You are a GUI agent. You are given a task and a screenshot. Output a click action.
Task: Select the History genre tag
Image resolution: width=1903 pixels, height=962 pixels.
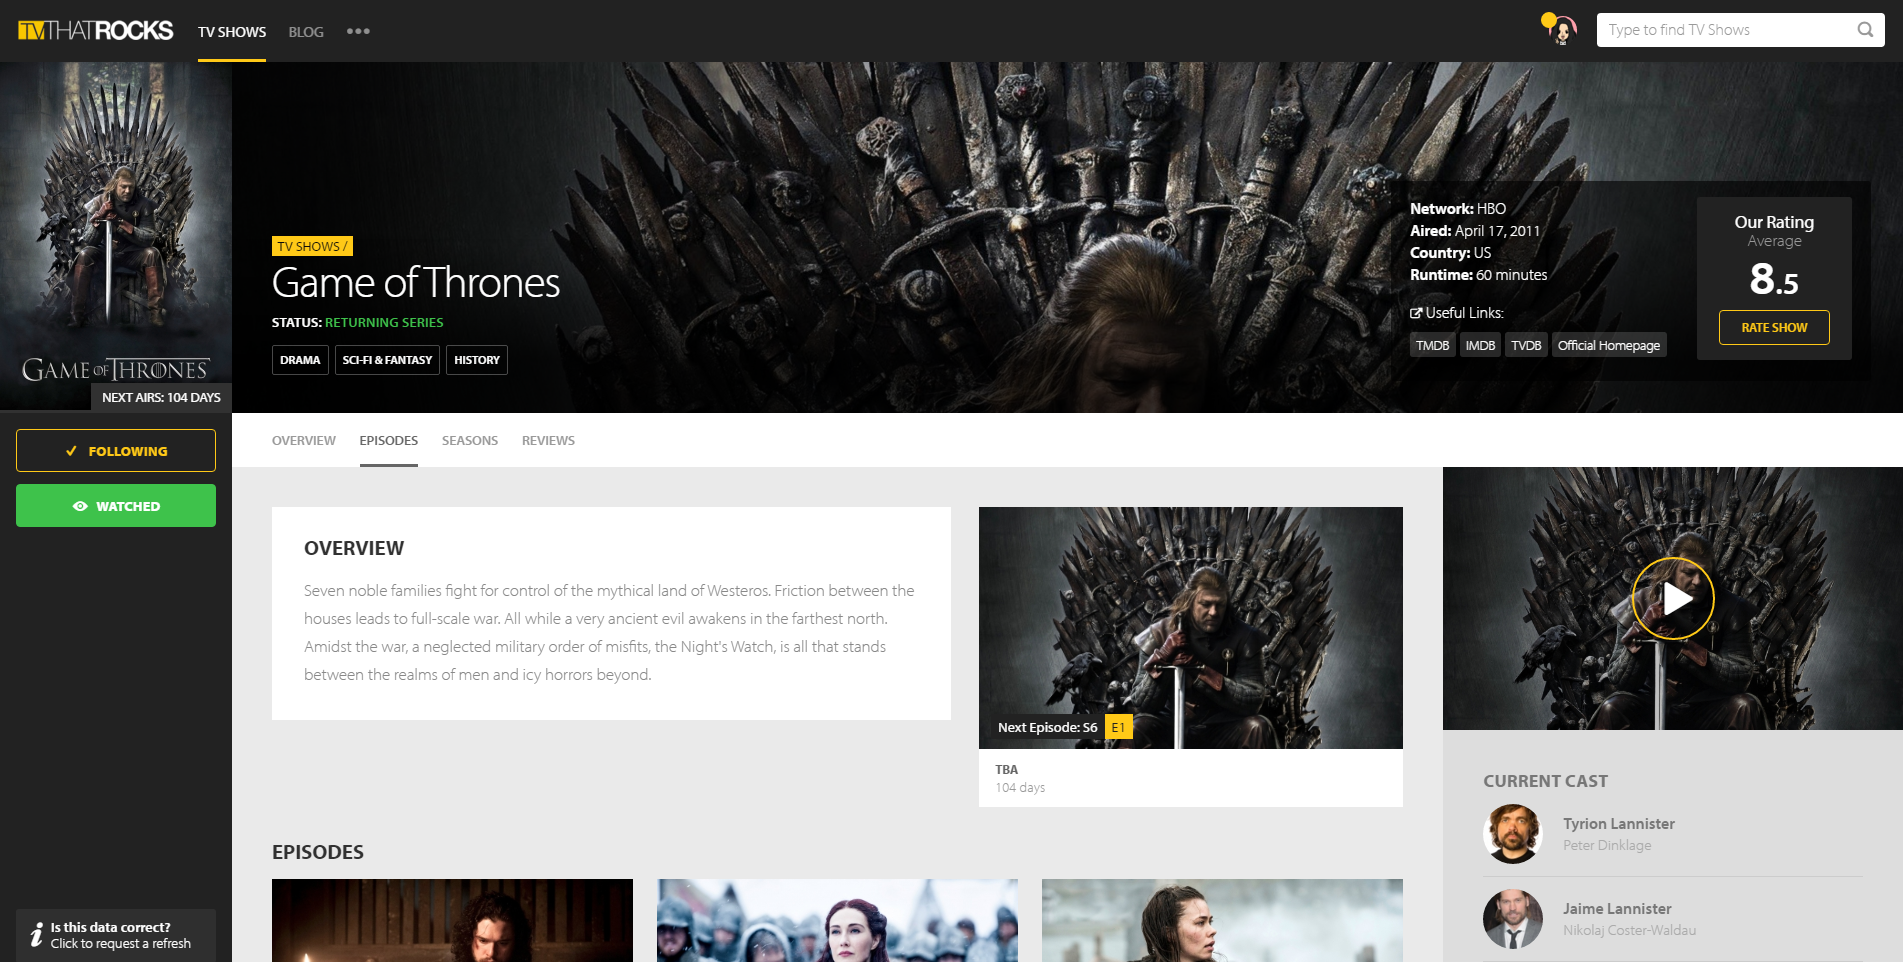477,360
